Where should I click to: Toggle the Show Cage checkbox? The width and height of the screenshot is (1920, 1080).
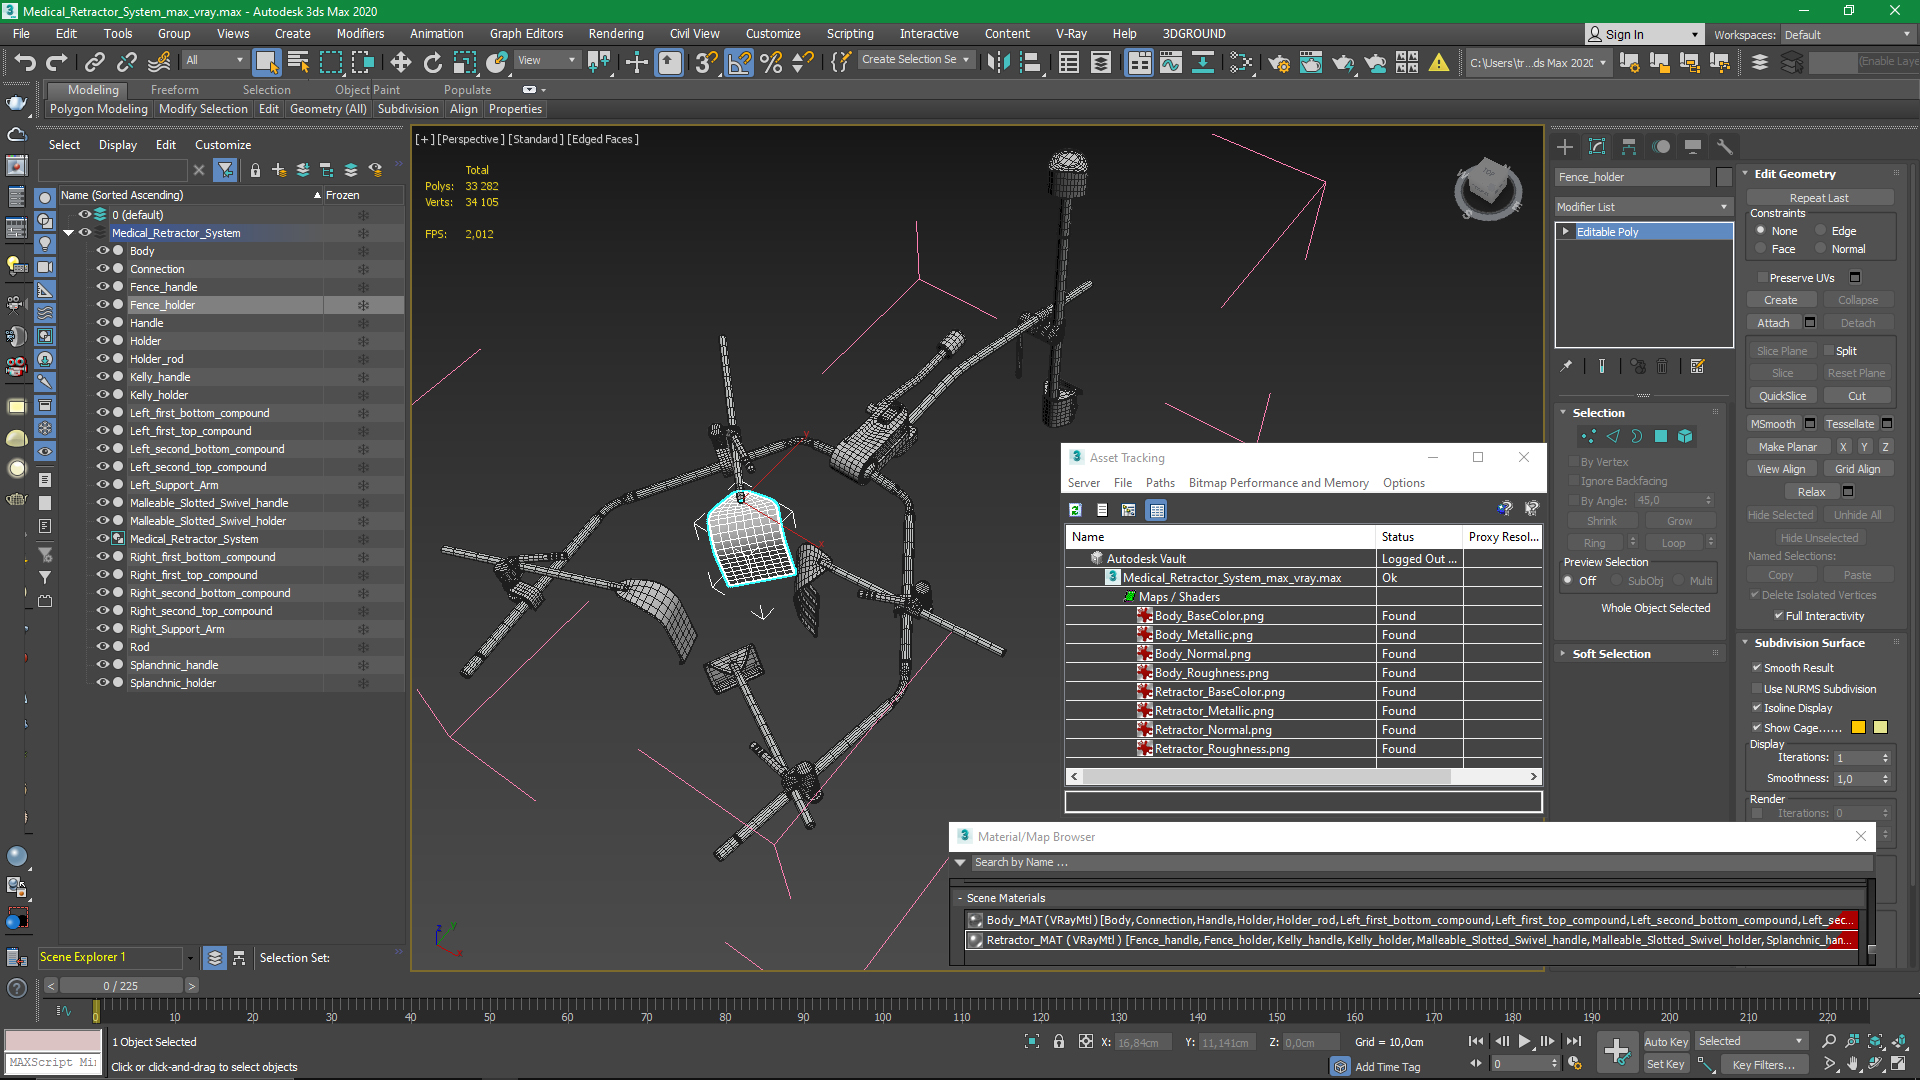1757,728
